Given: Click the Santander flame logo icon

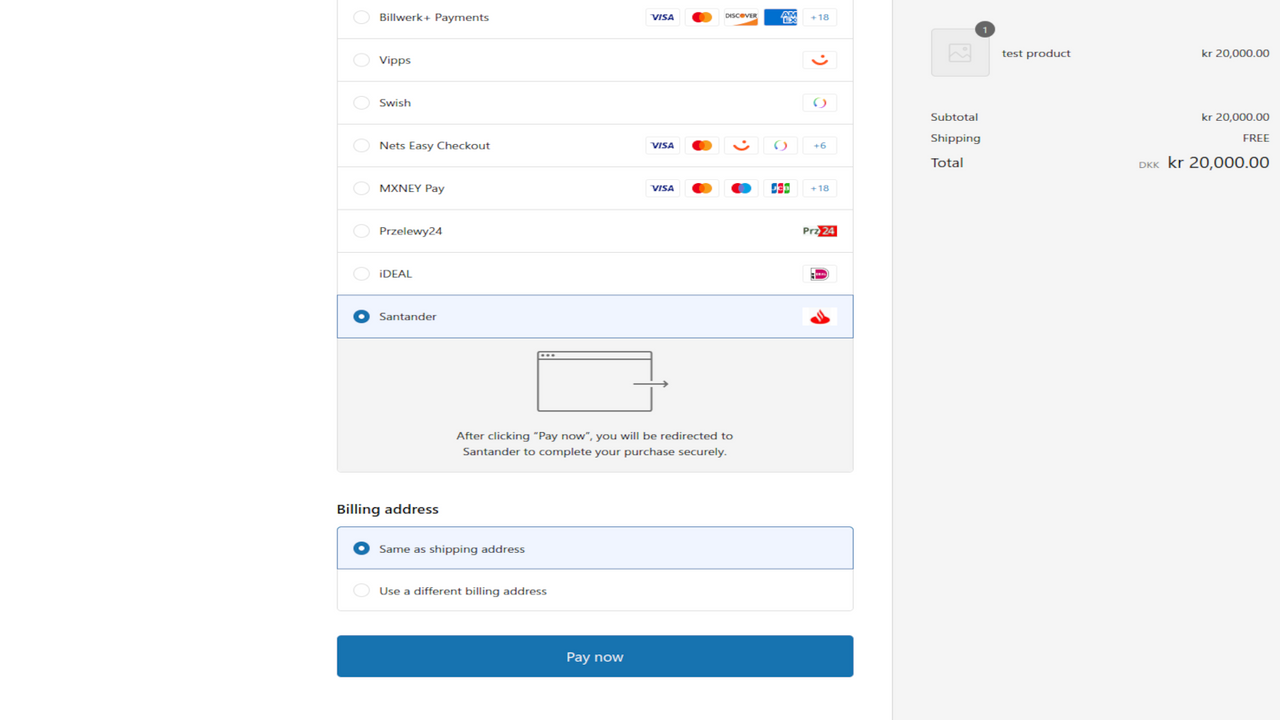Looking at the screenshot, I should coord(820,317).
